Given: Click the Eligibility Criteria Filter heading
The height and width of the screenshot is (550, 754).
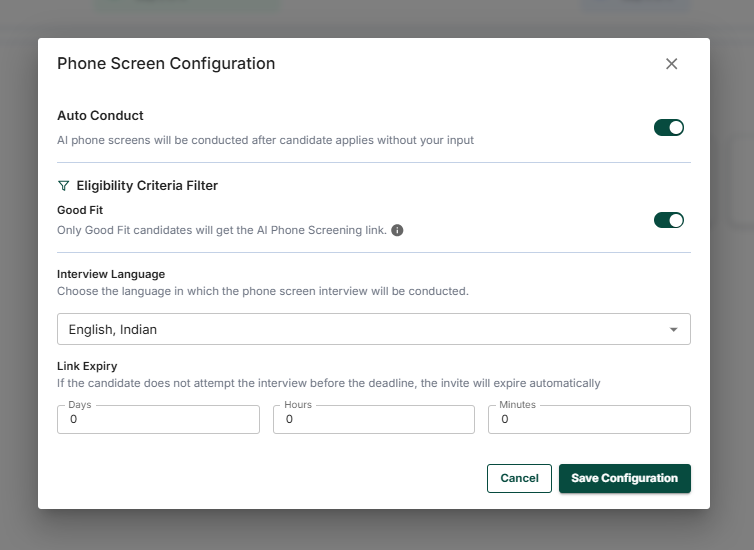Looking at the screenshot, I should [x=147, y=186].
